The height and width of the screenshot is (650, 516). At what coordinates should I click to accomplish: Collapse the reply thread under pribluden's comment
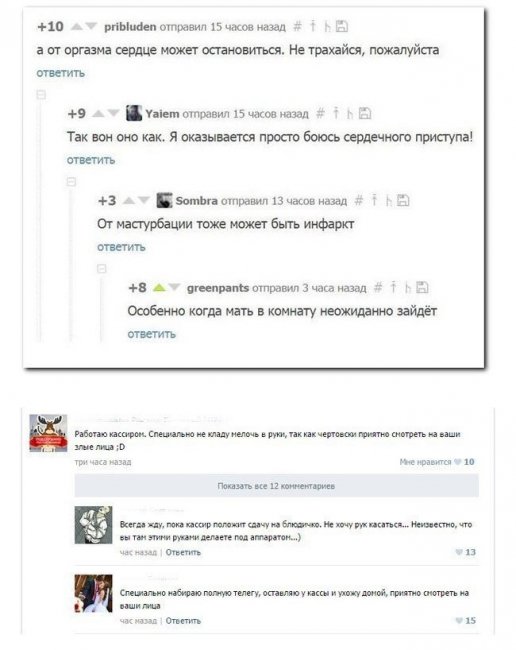pyautogui.click(x=41, y=95)
